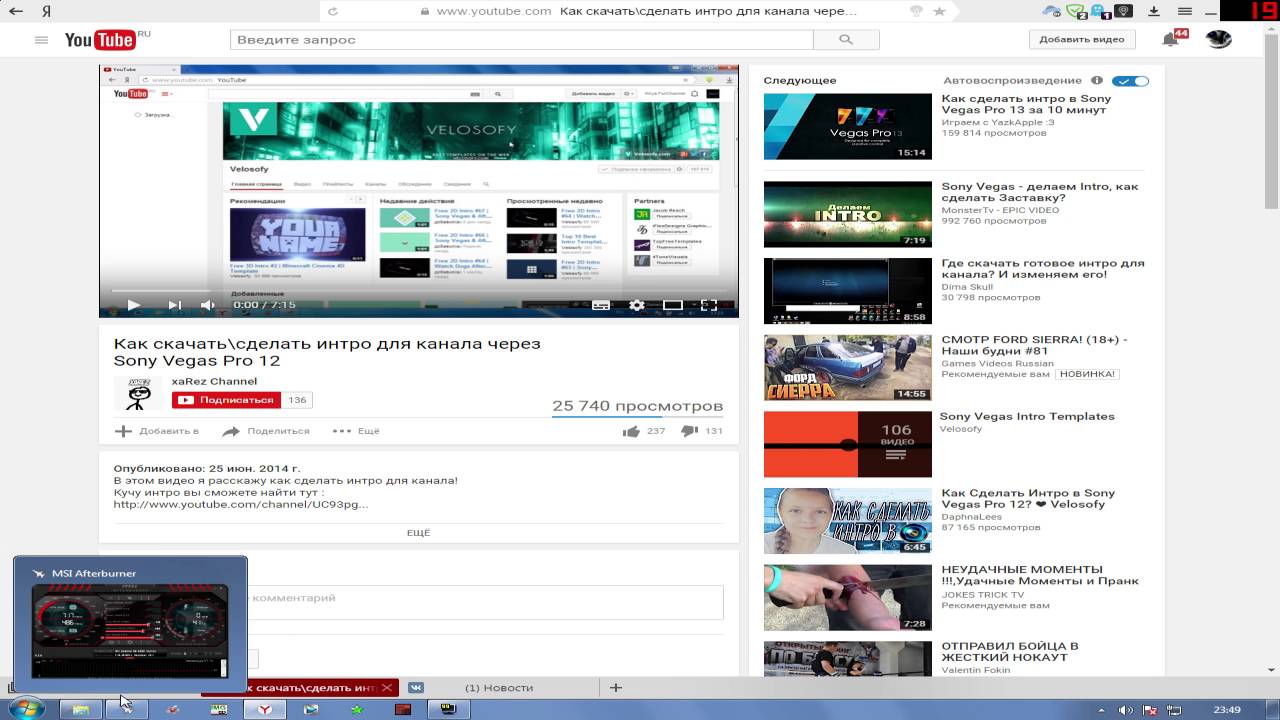Click the Добавить видео button
1280x720 pixels.
pos(1082,39)
